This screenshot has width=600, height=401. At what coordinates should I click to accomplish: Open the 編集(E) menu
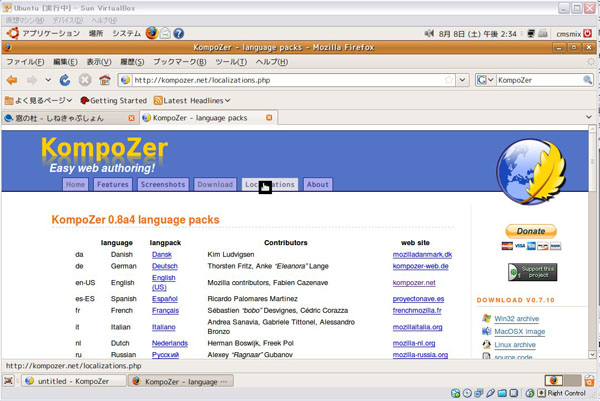[x=65, y=62]
